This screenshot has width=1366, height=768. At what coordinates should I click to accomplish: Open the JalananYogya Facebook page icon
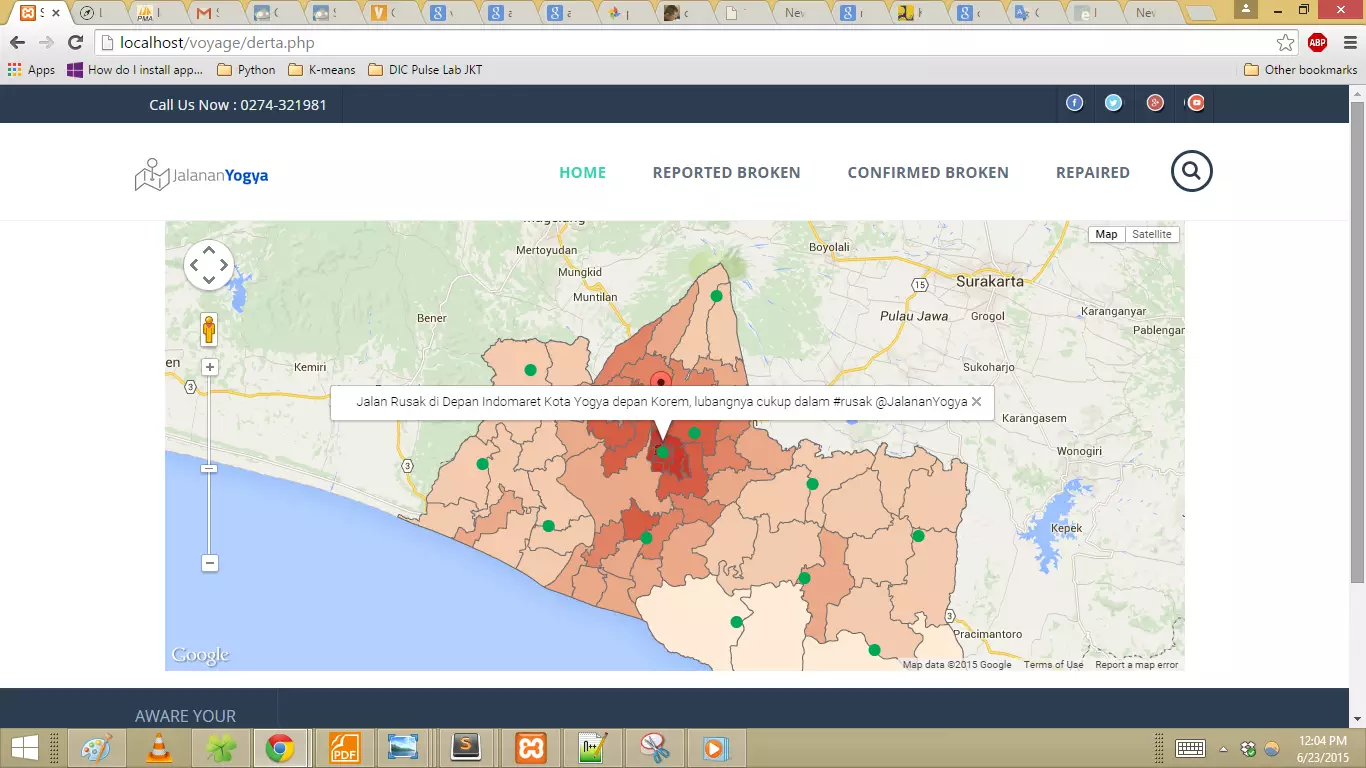[1074, 102]
